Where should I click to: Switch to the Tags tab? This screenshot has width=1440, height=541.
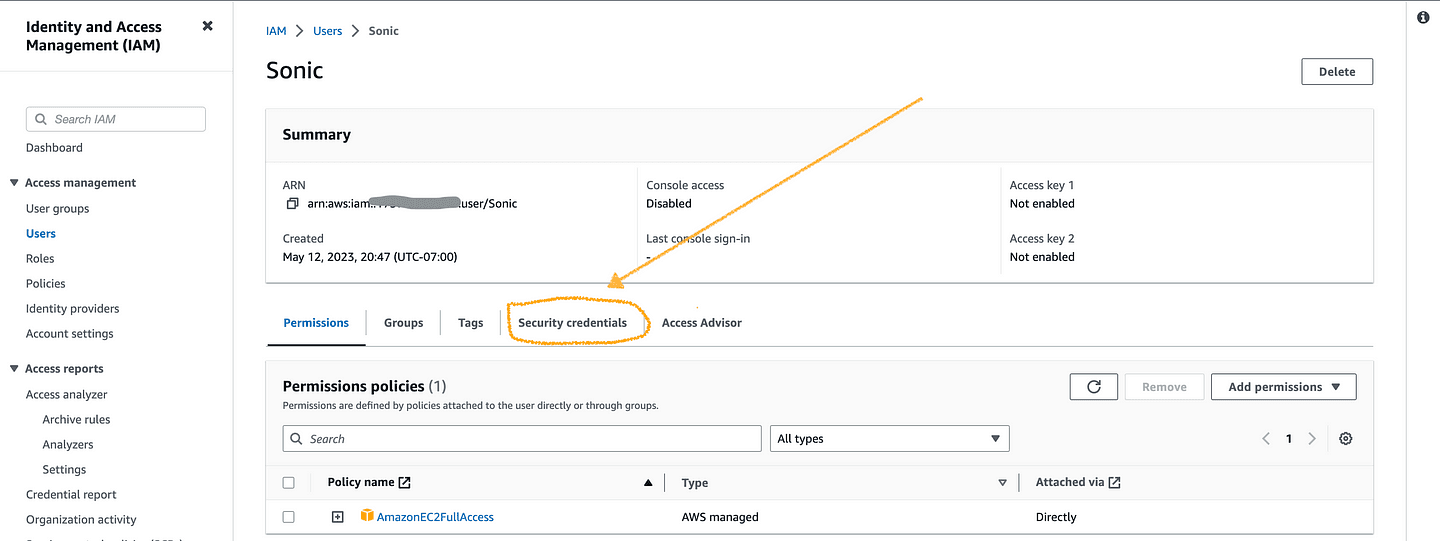(x=471, y=323)
